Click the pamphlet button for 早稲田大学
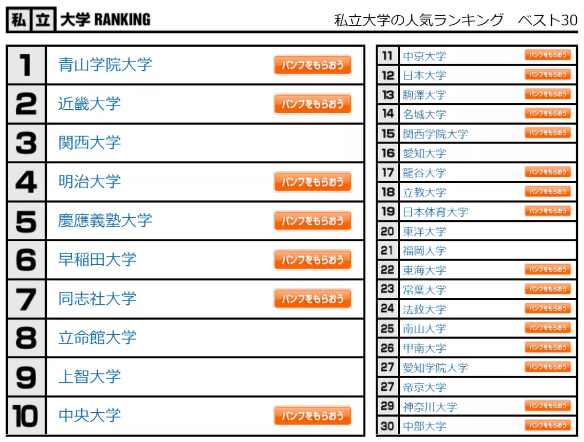The width and height of the screenshot is (584, 442). 312,260
